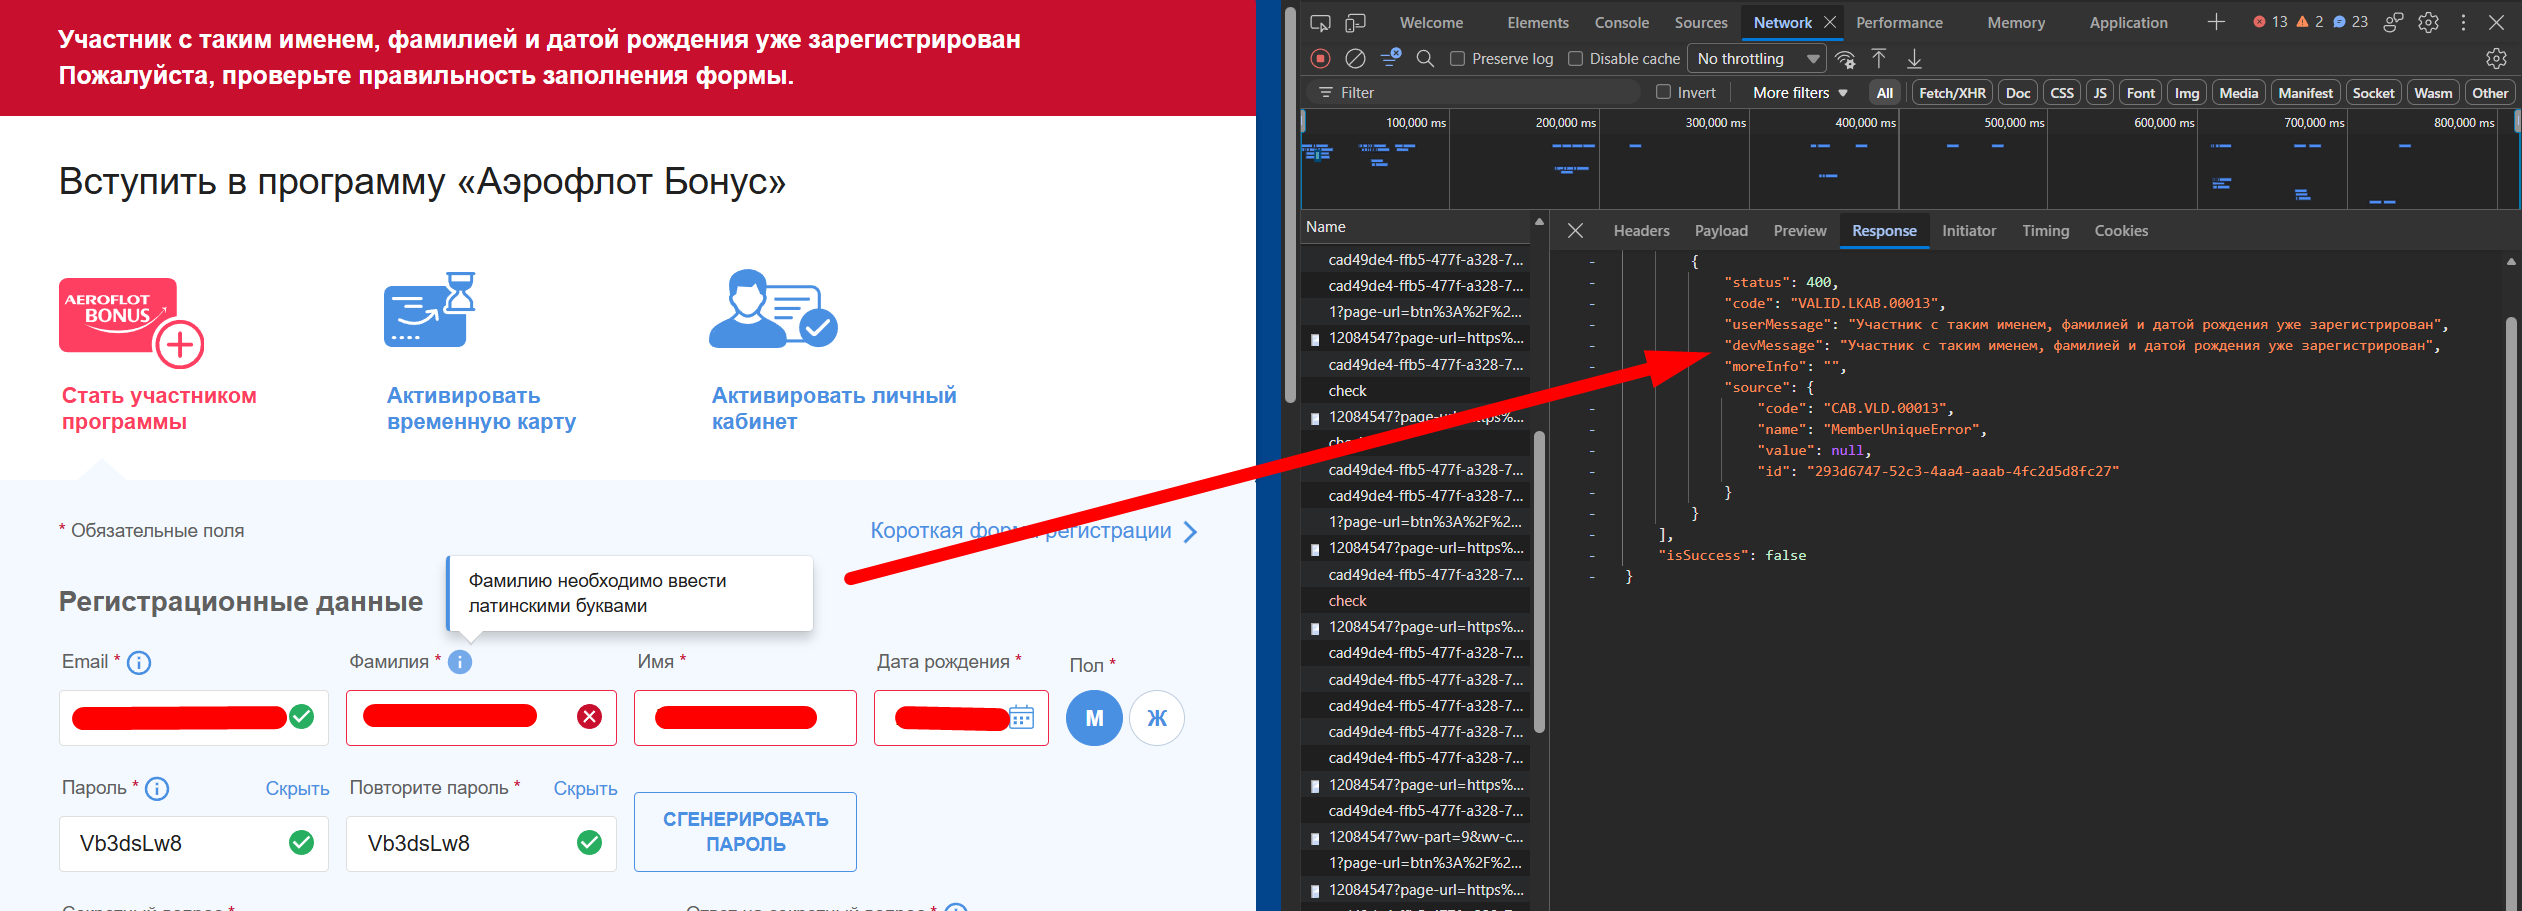This screenshot has height=911, width=2522.
Task: Switch to the Headers tab
Action: coord(1641,231)
